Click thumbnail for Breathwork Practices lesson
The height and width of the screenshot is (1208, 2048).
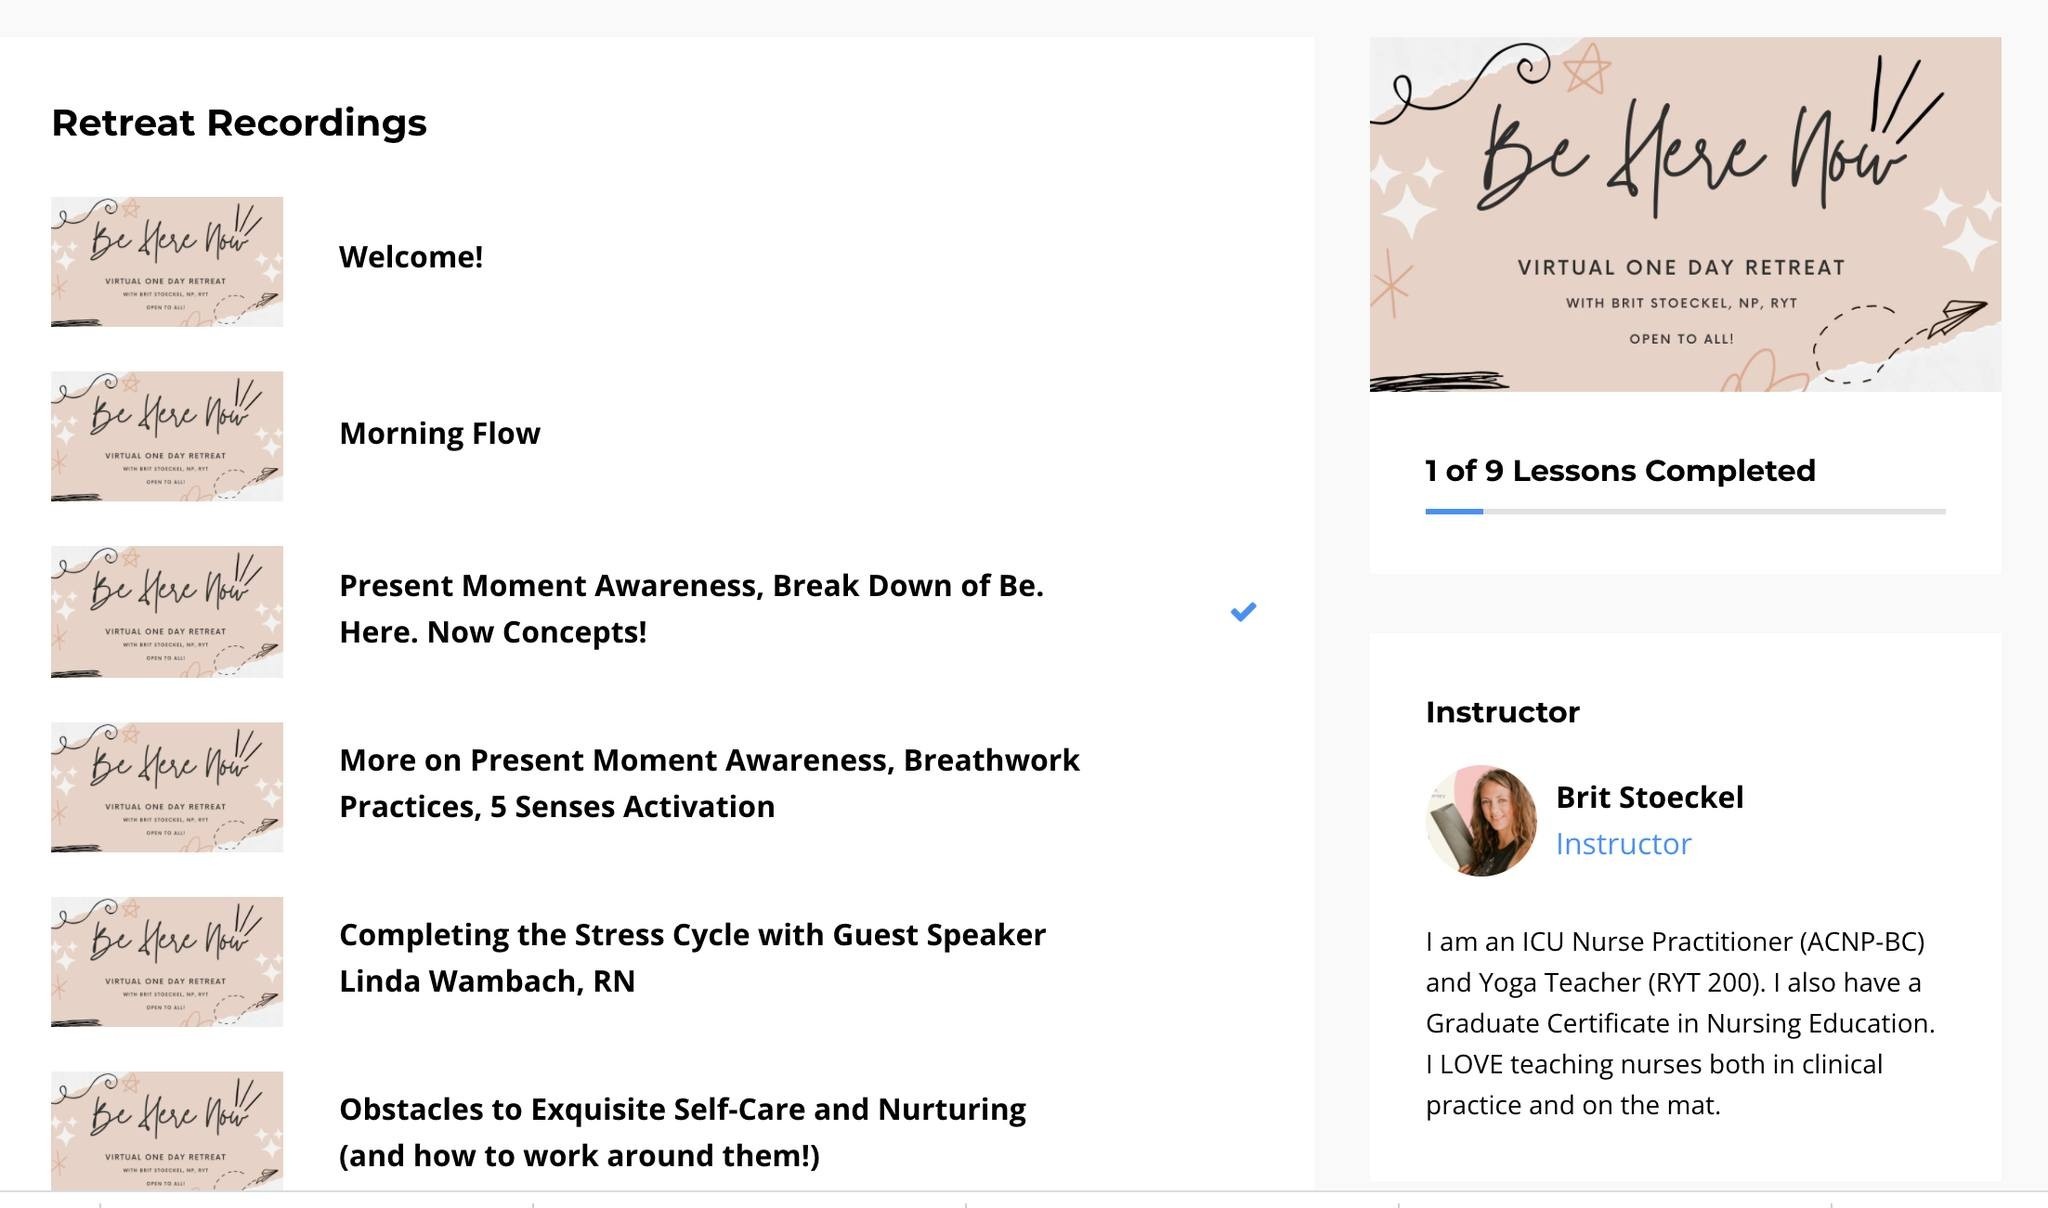coord(167,787)
